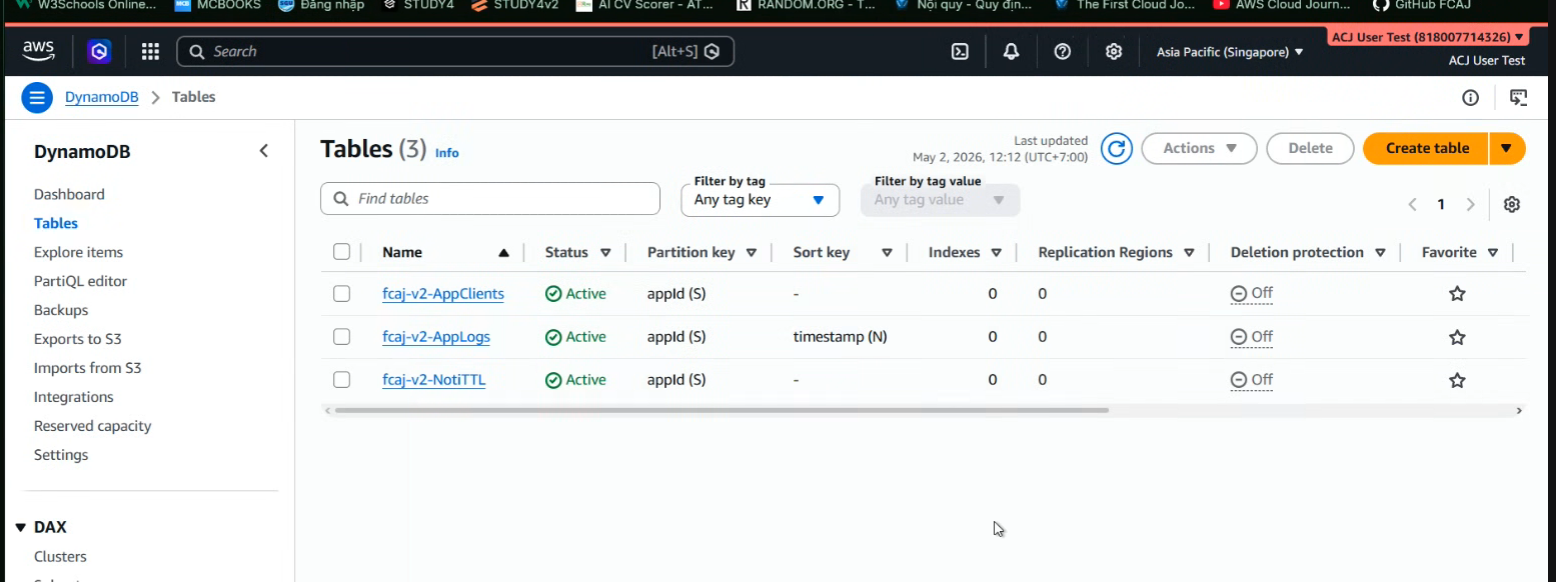
Task: Go to next page arrow
Action: point(1470,204)
